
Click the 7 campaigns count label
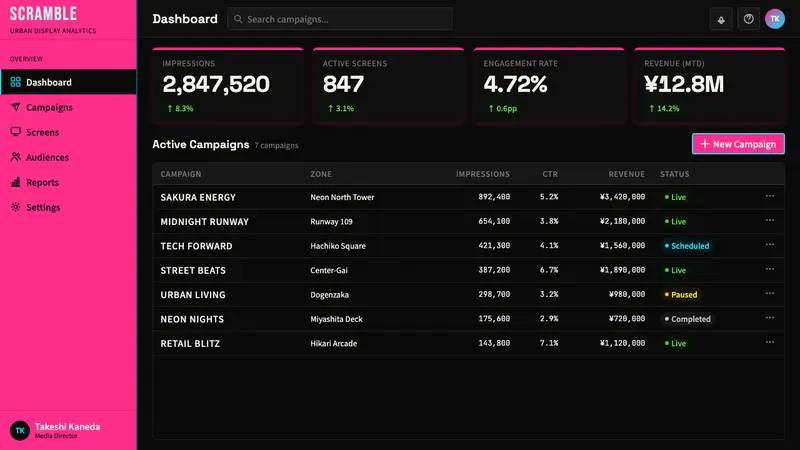point(276,145)
